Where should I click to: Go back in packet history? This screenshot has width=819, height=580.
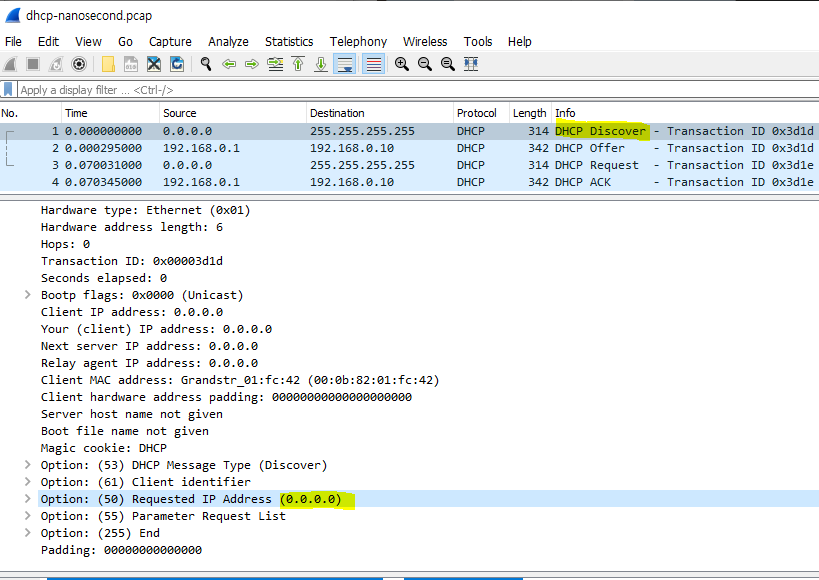[x=229, y=64]
